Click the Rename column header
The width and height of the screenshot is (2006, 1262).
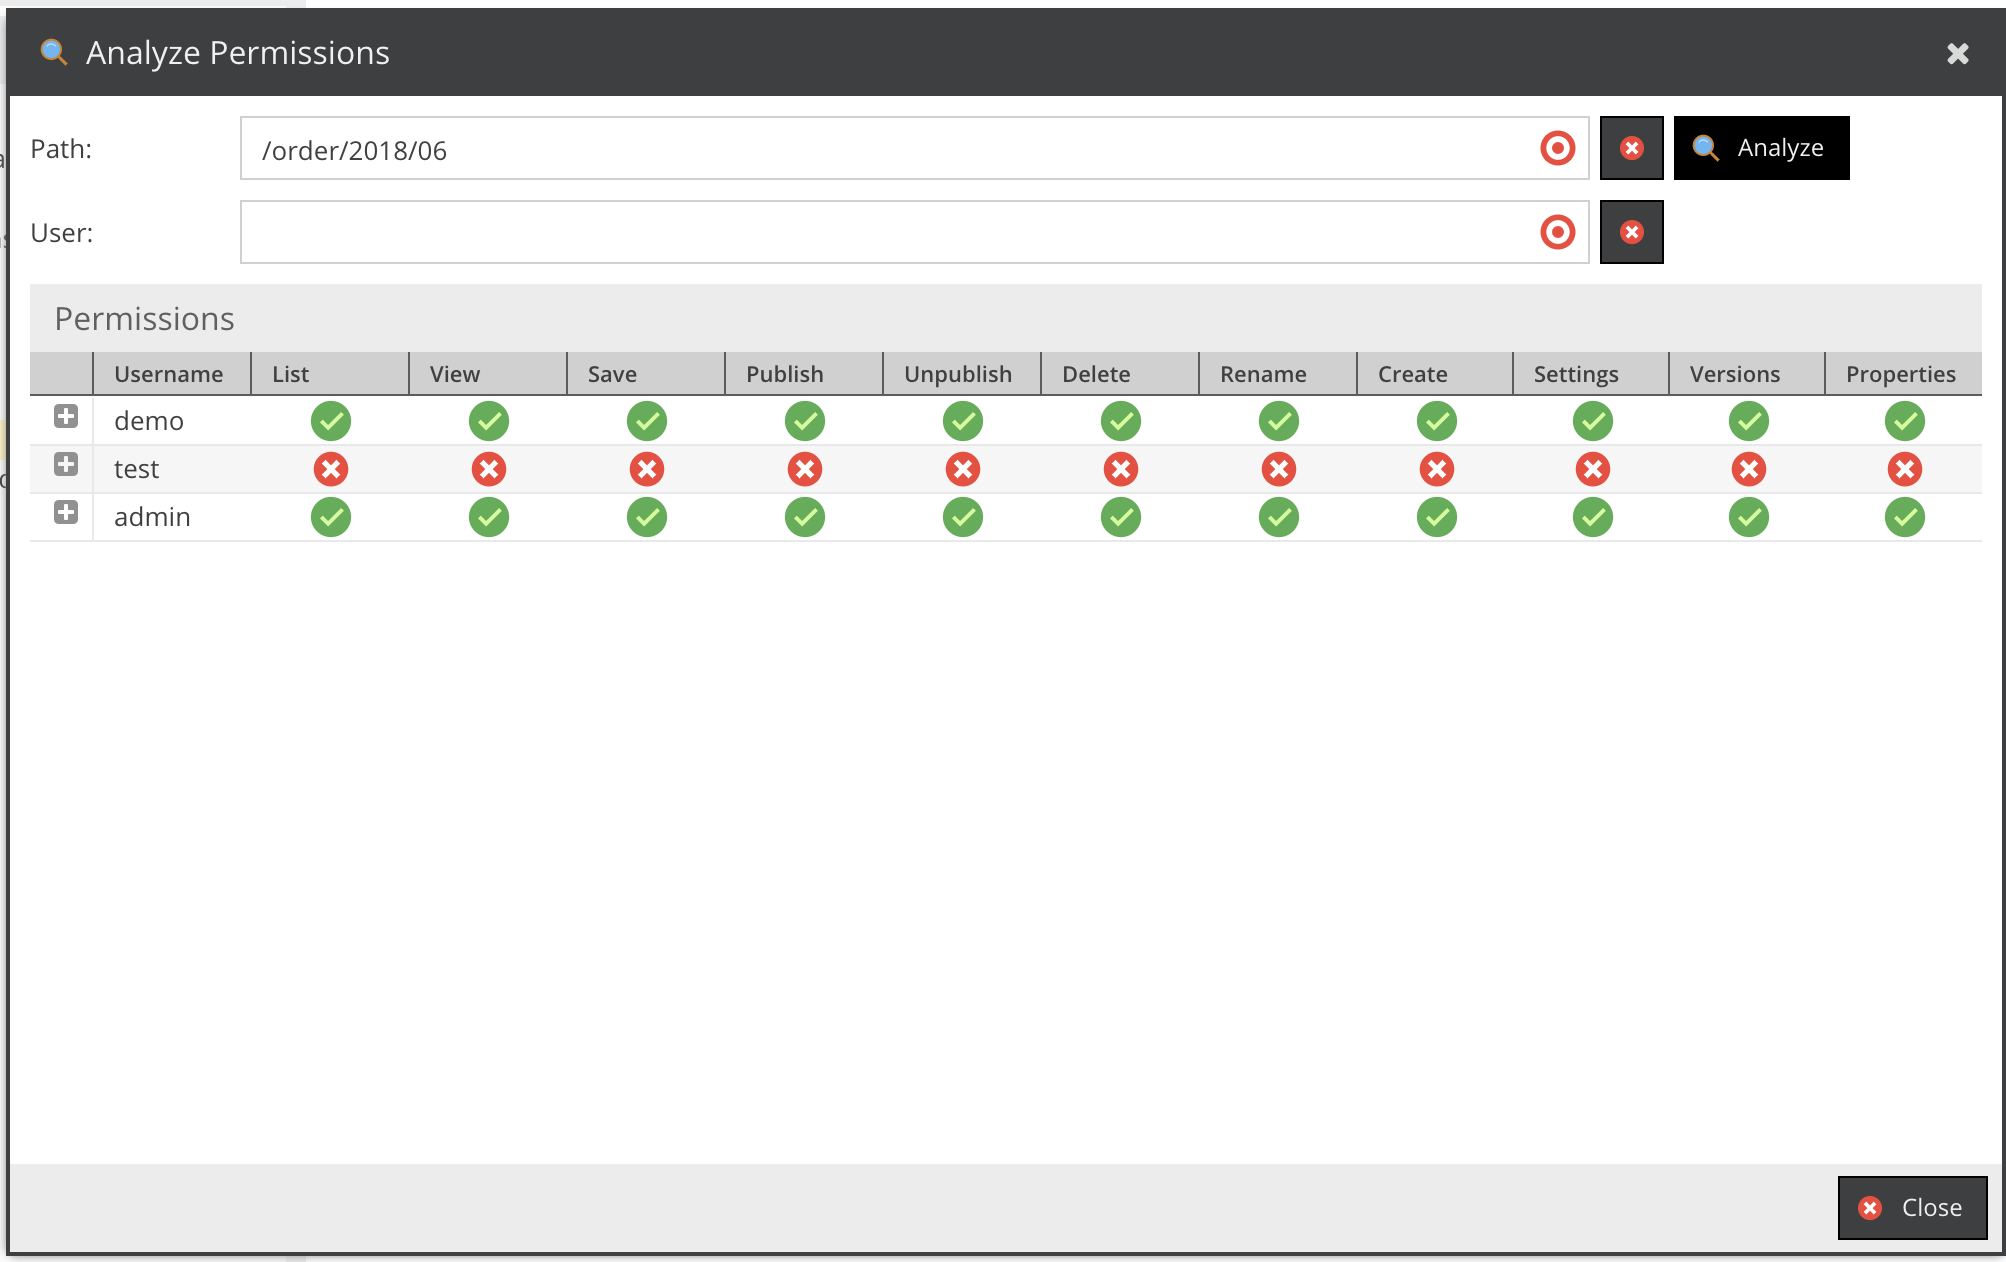1277,374
